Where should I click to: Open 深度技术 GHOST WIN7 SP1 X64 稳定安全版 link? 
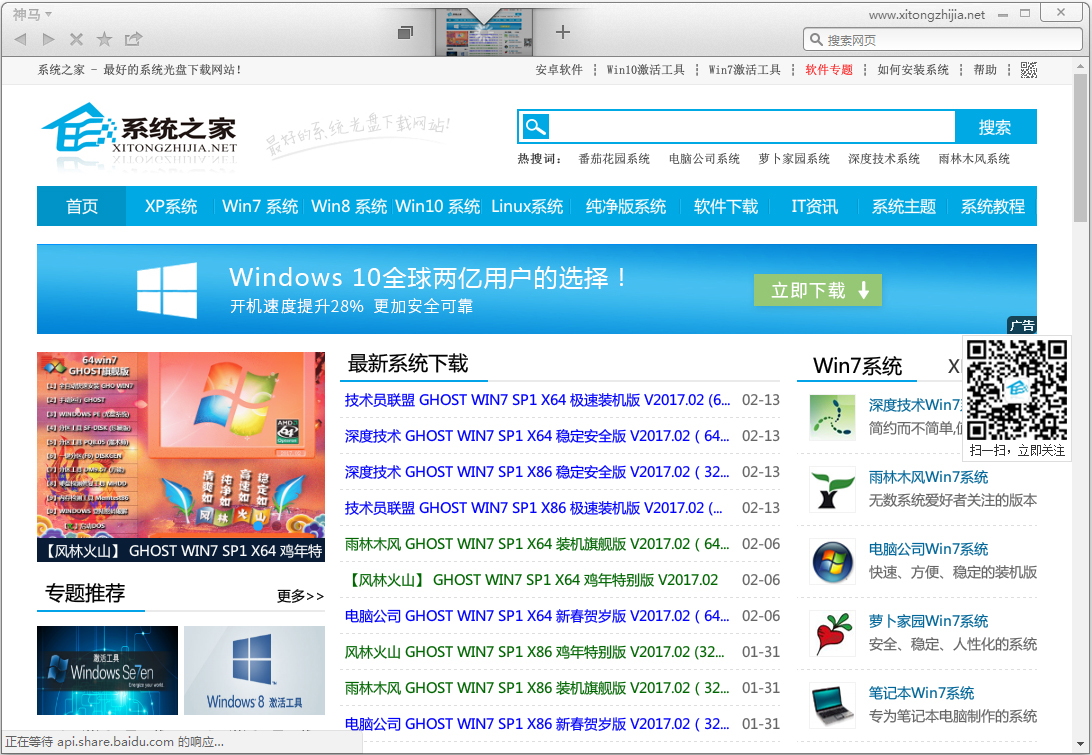click(x=536, y=436)
